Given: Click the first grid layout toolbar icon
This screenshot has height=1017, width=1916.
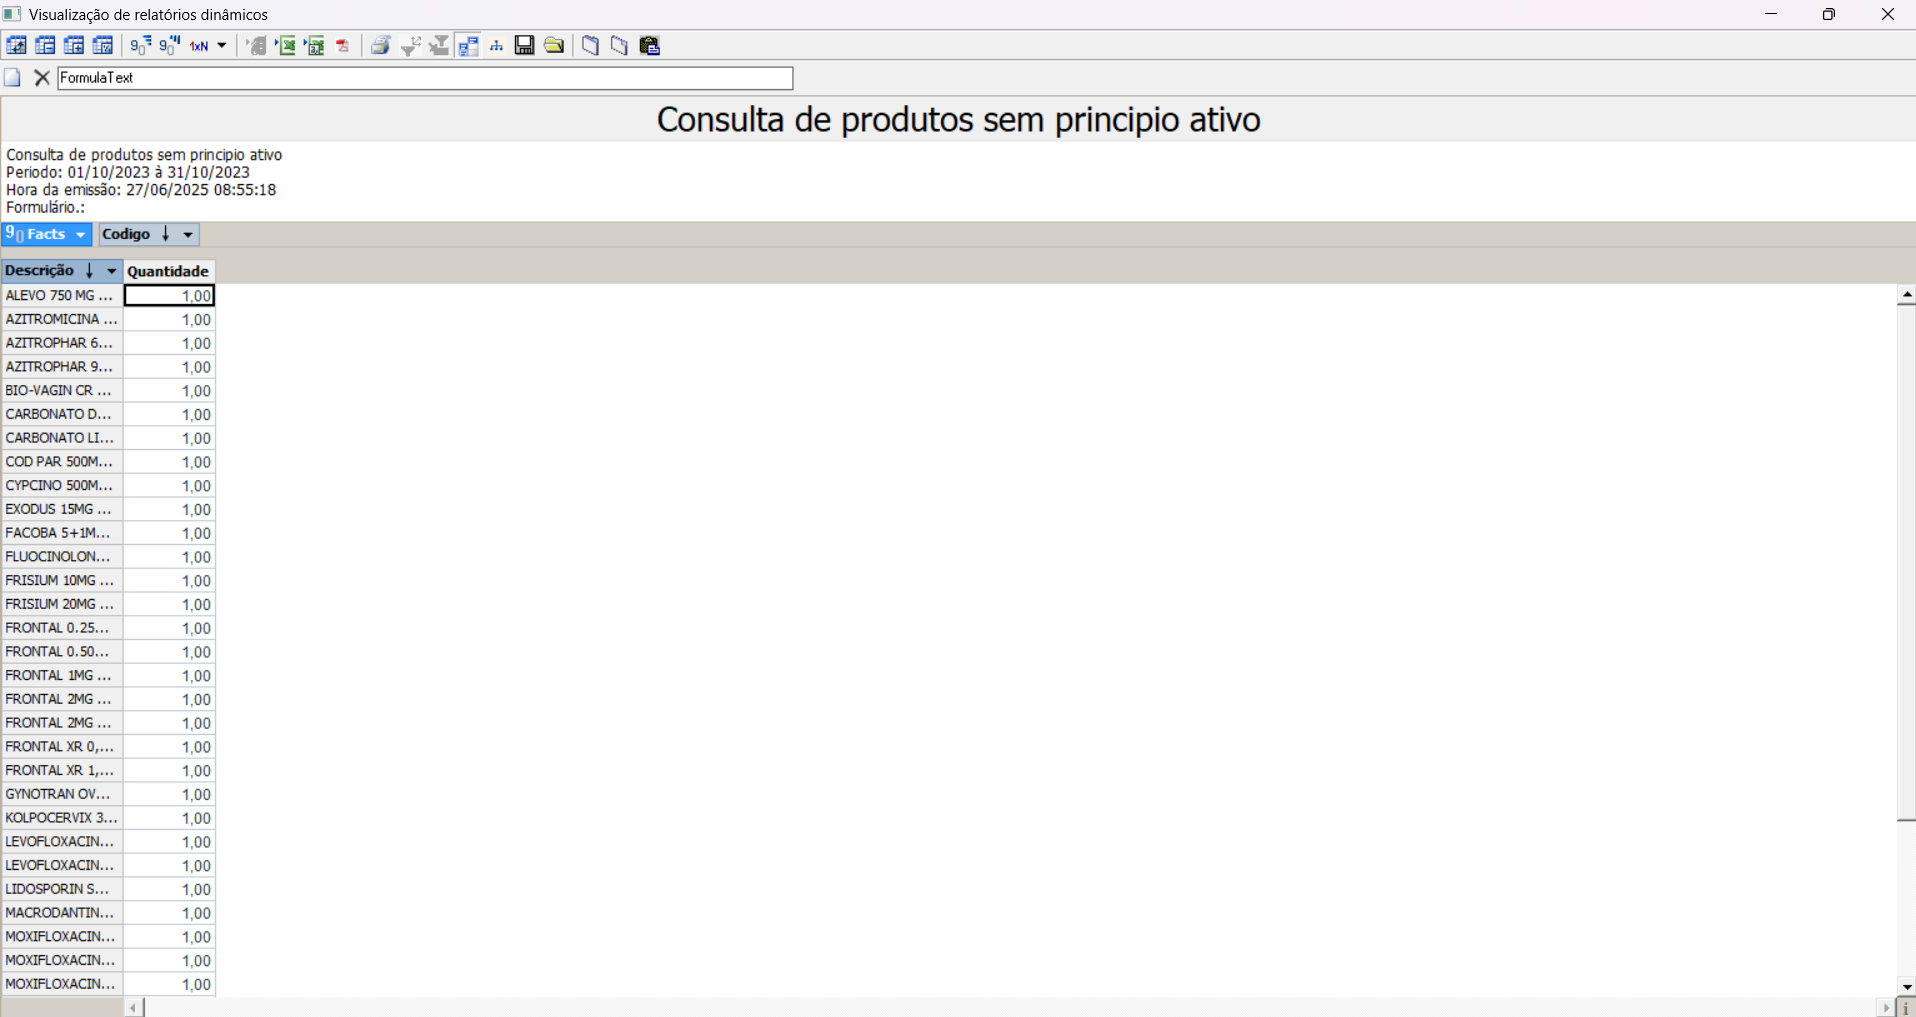Looking at the screenshot, I should tap(17, 45).
